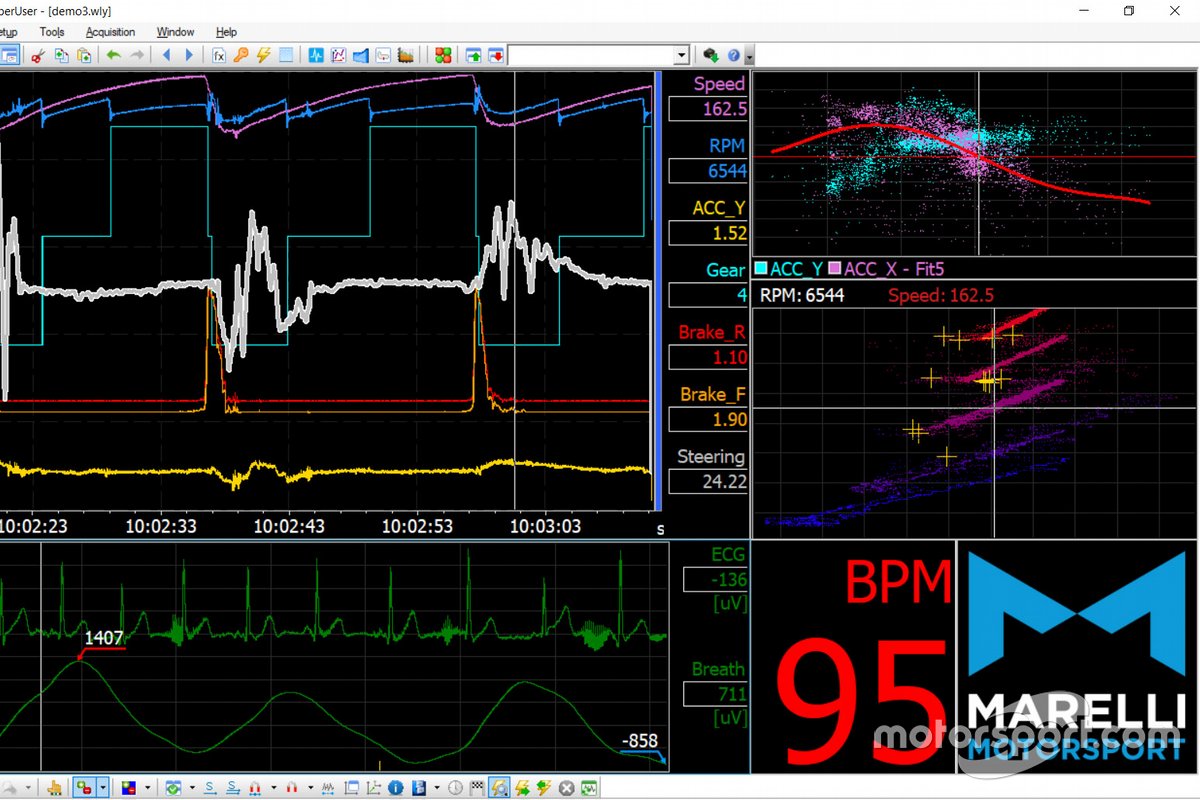Screen dimensions: 1200x800
Task: Click the XY chart icon
Action: click(x=339, y=55)
